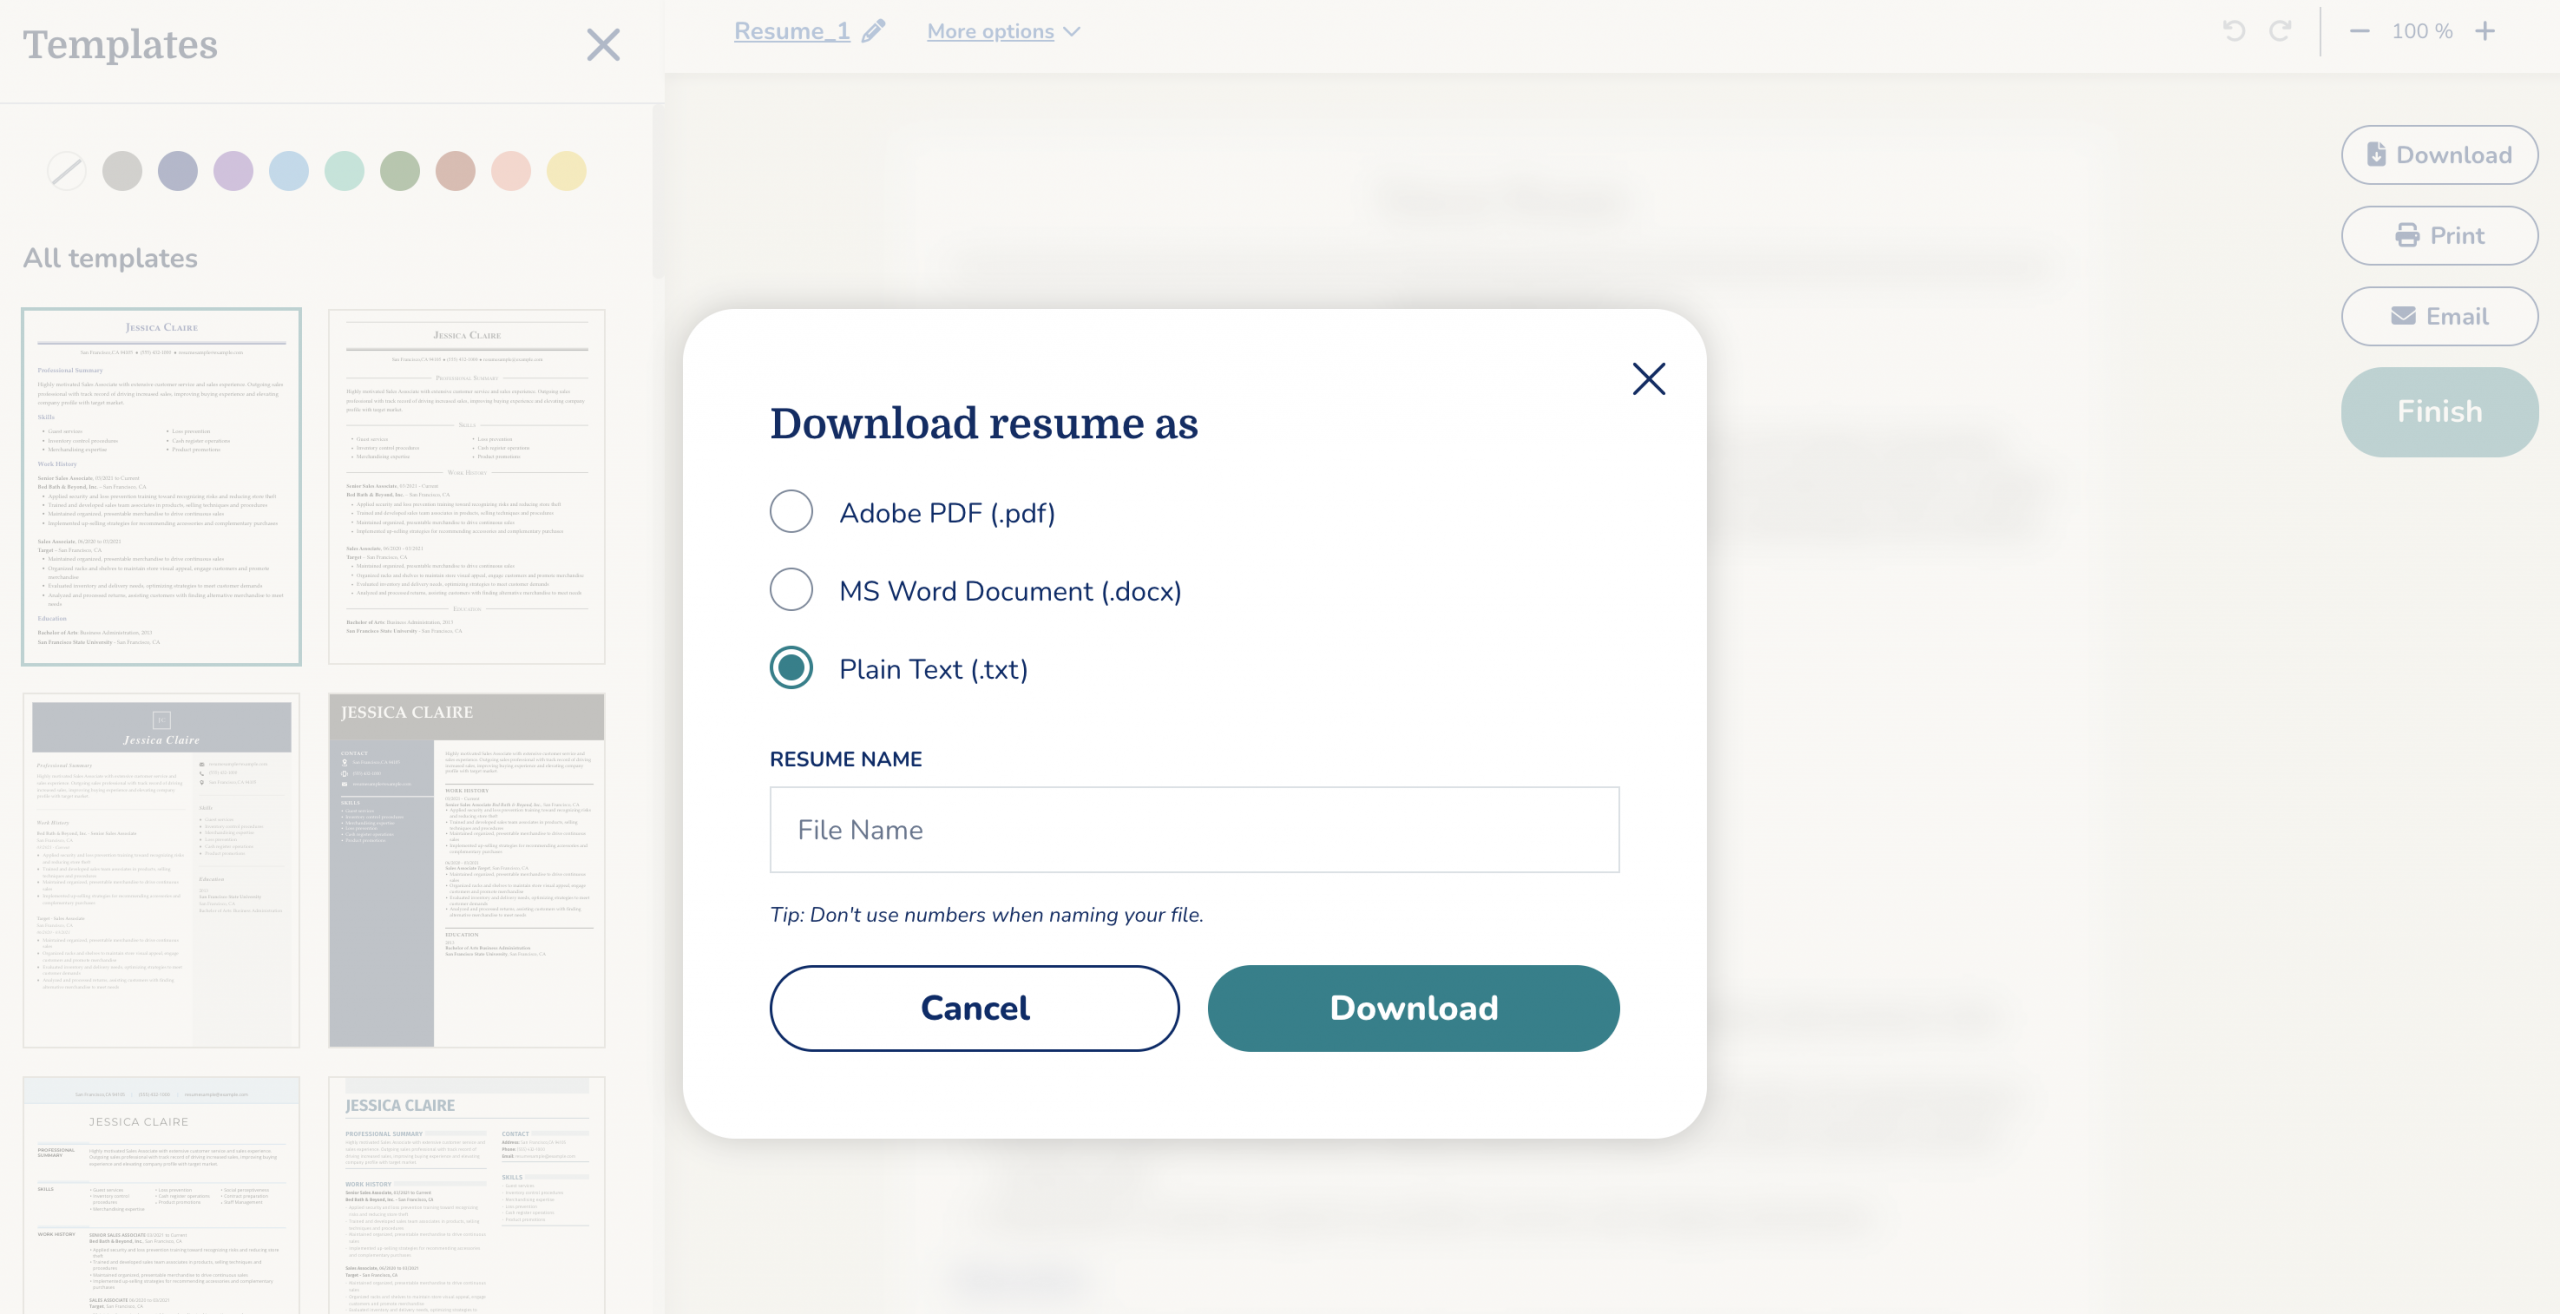Close the Download resume dialog

point(1649,379)
